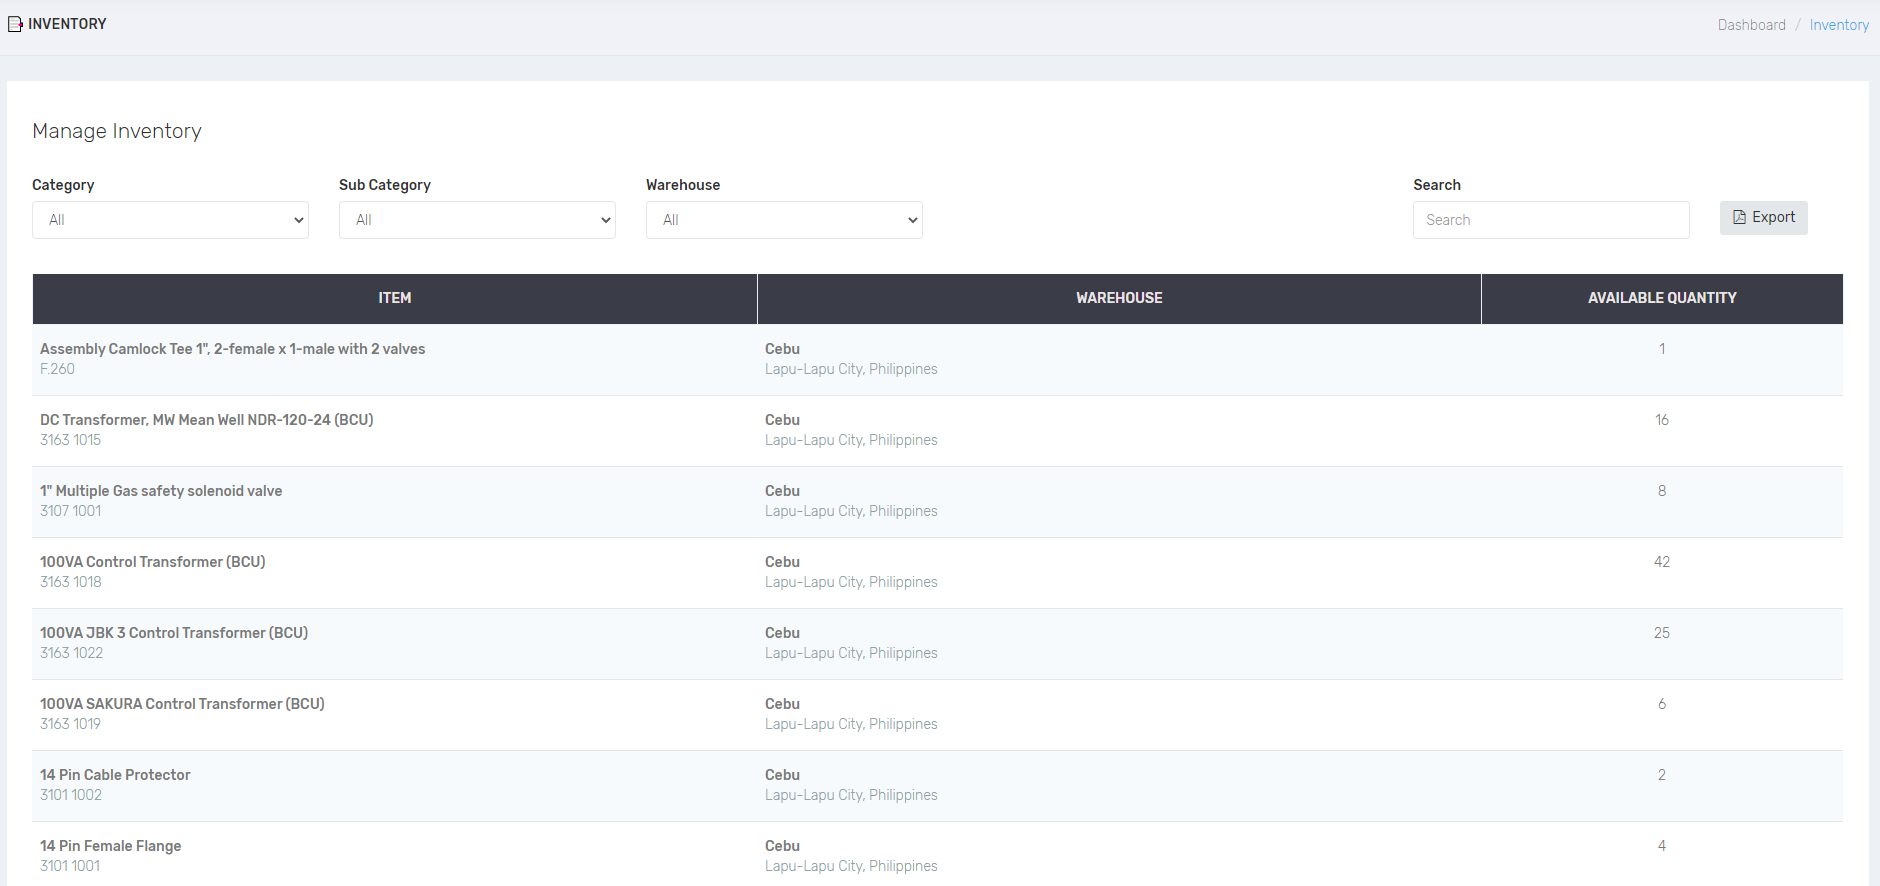The image size is (1880, 886).
Task: Click the 100VA JBK 3 Control Transformer item
Action: click(174, 633)
